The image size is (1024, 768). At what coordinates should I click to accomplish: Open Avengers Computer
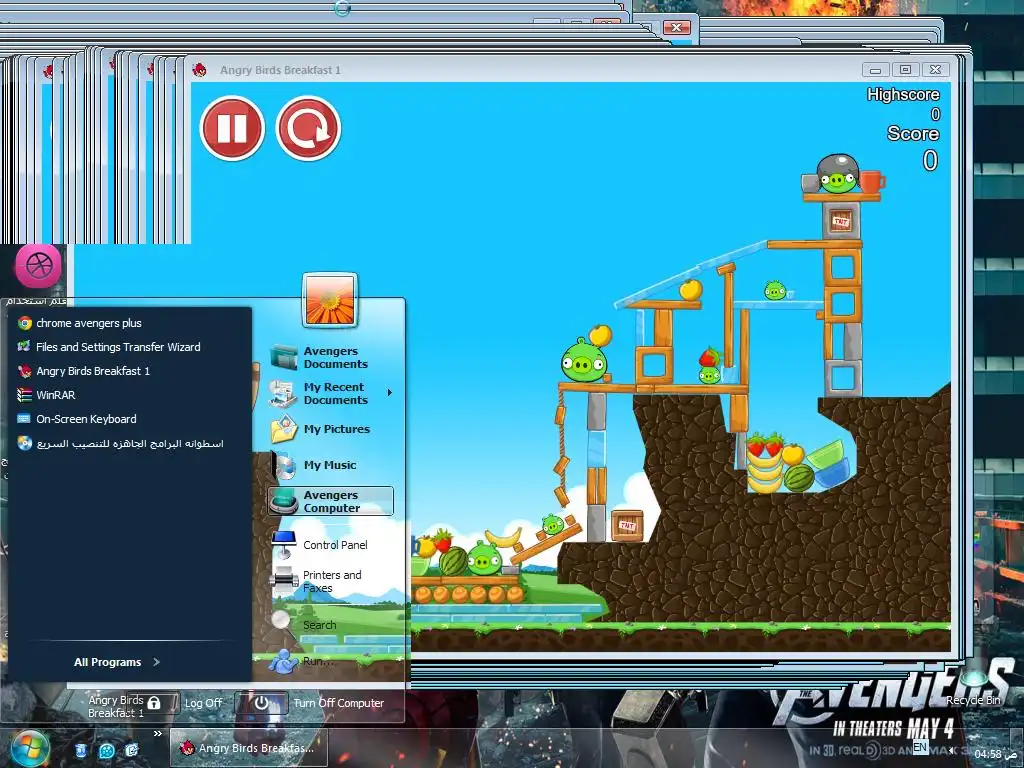[x=330, y=501]
